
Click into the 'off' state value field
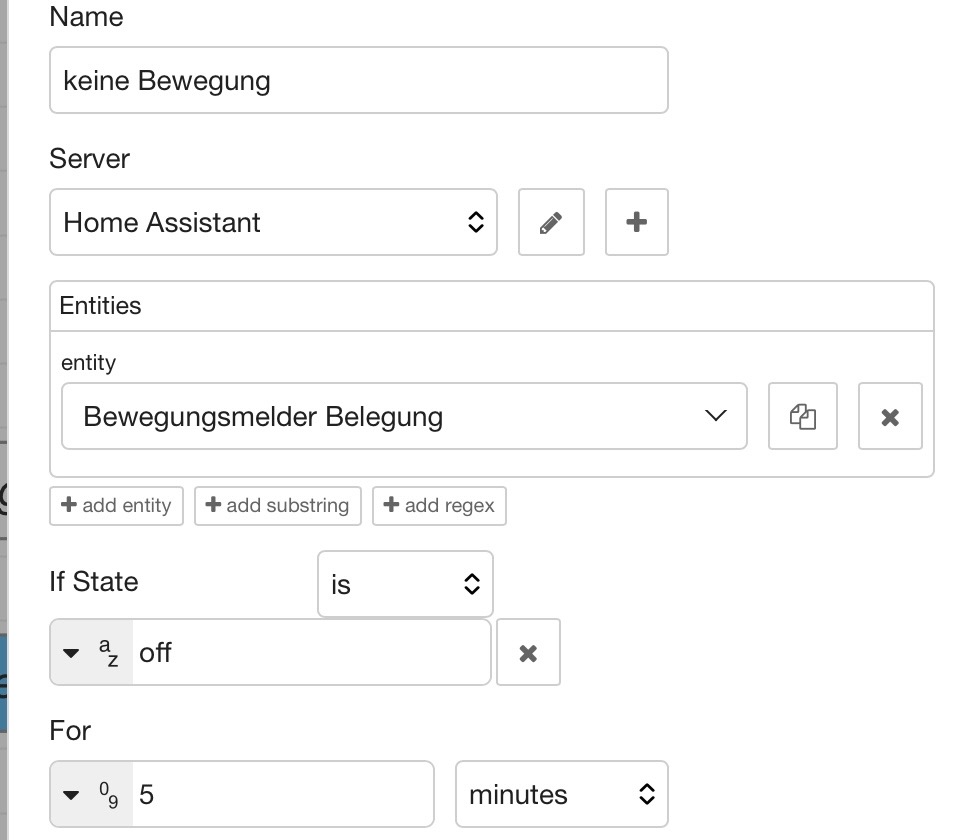[311, 653]
